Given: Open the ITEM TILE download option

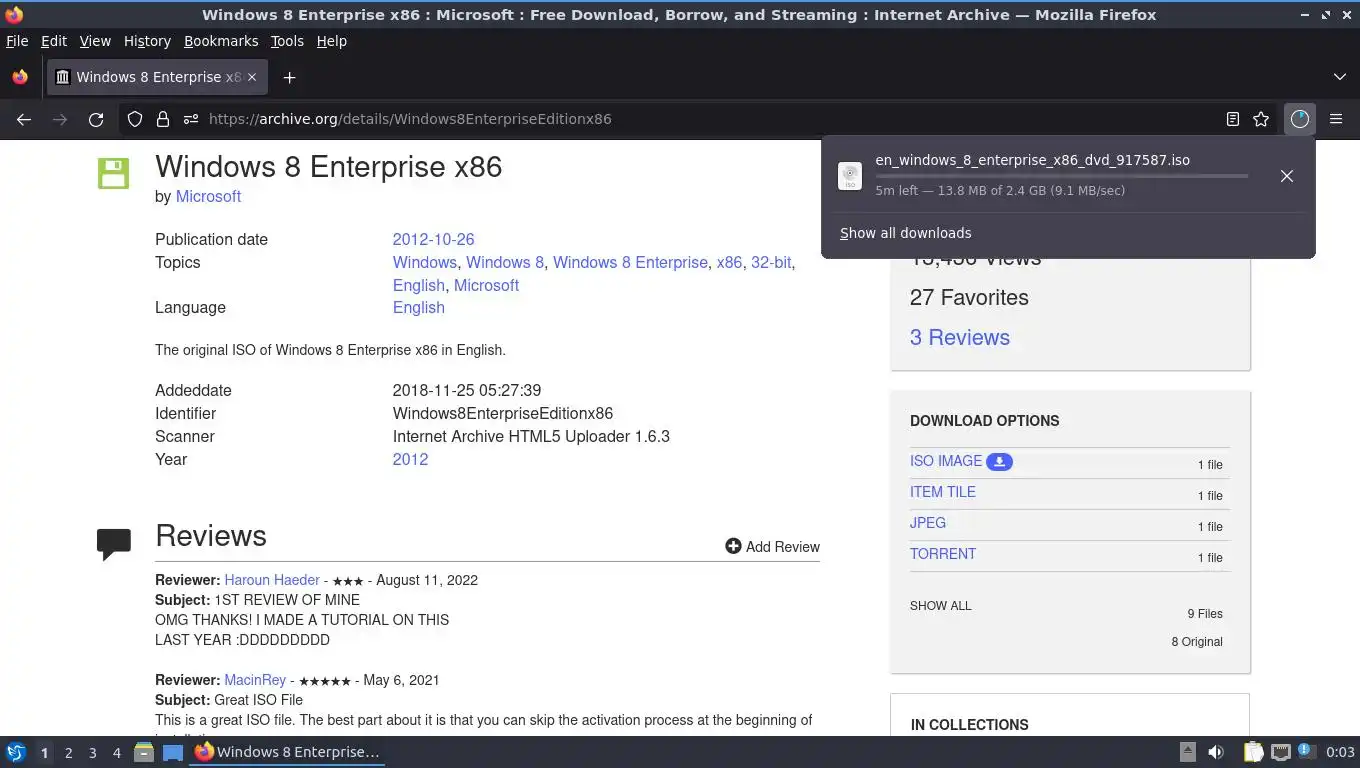Looking at the screenshot, I should 943,492.
